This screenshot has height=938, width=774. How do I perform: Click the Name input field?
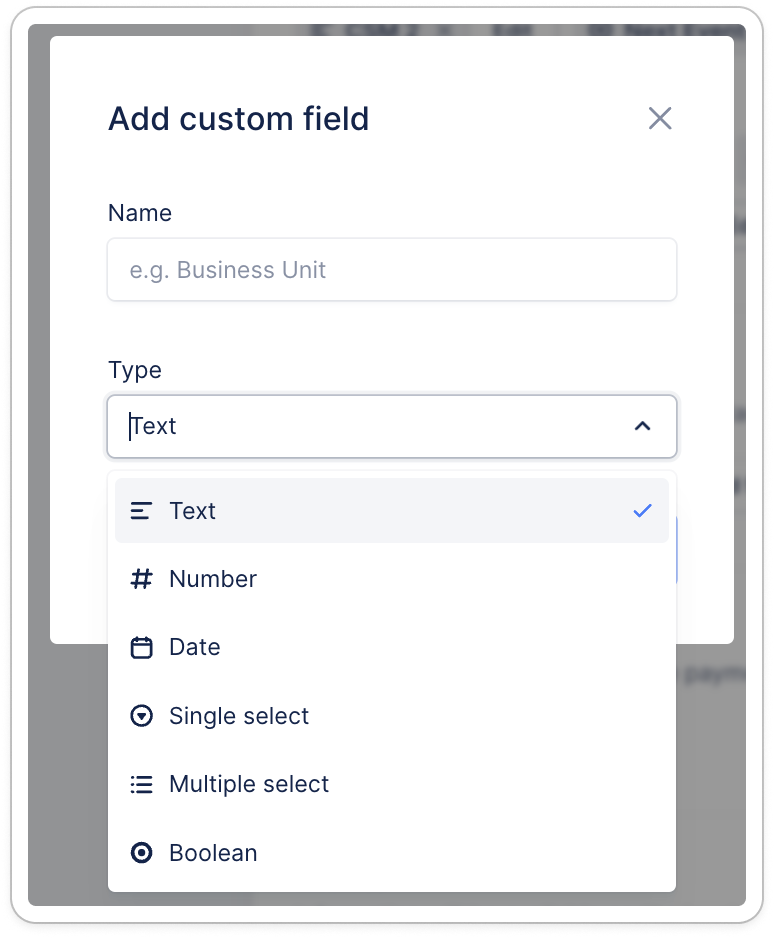[392, 270]
